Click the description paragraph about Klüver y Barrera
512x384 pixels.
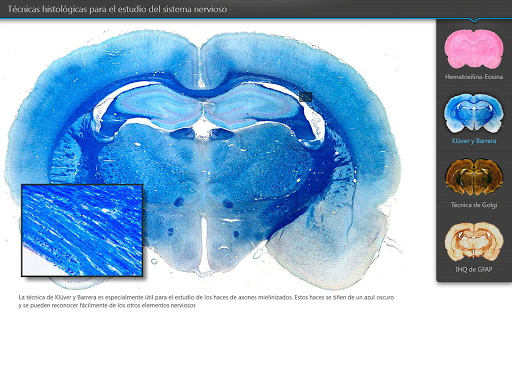pyautogui.click(x=206, y=301)
